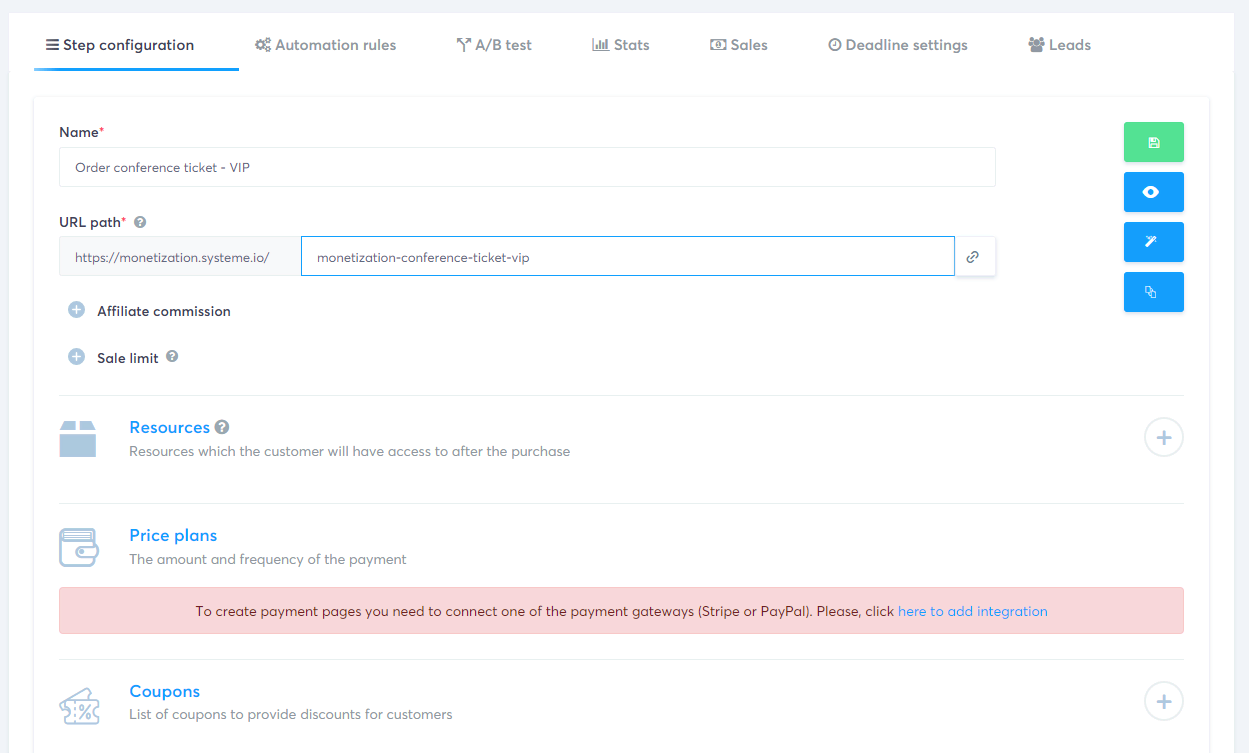Switch to the Automation rules tab
This screenshot has width=1249, height=753.
(x=325, y=45)
